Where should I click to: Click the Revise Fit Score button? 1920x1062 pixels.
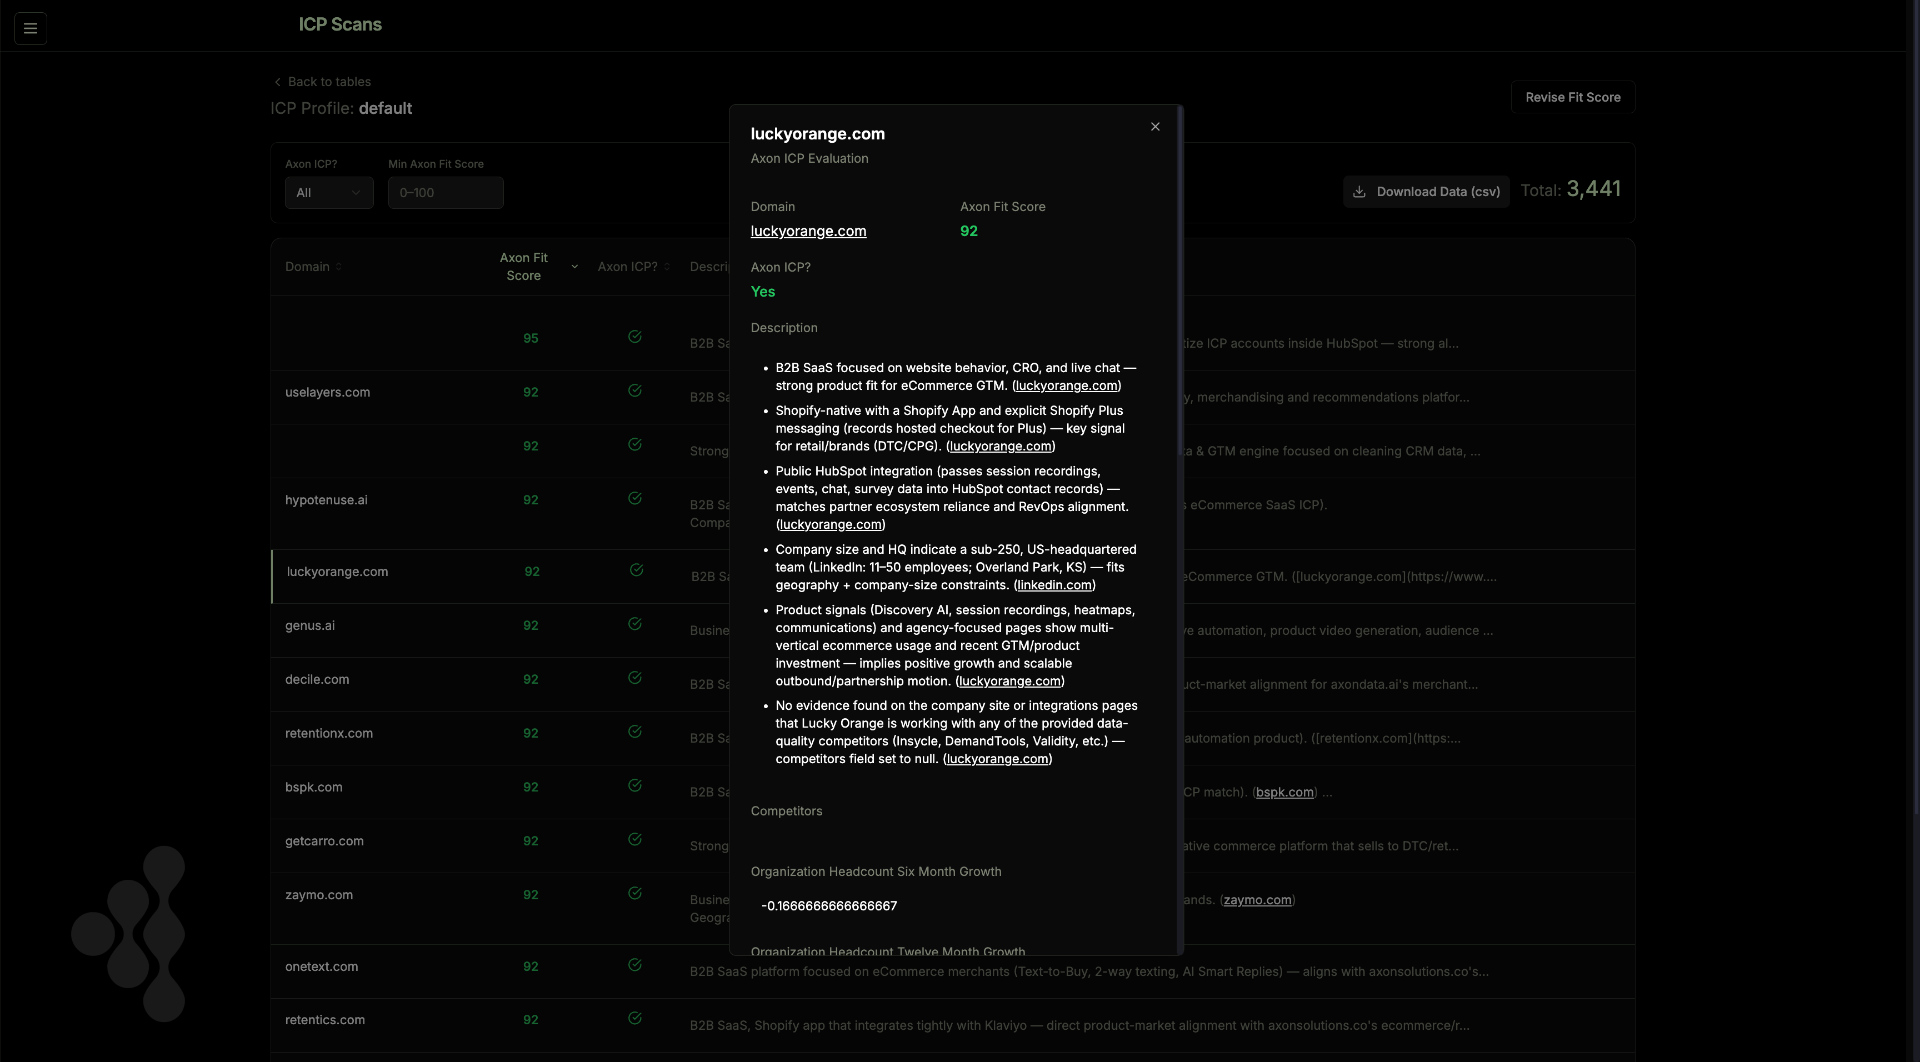point(1573,97)
